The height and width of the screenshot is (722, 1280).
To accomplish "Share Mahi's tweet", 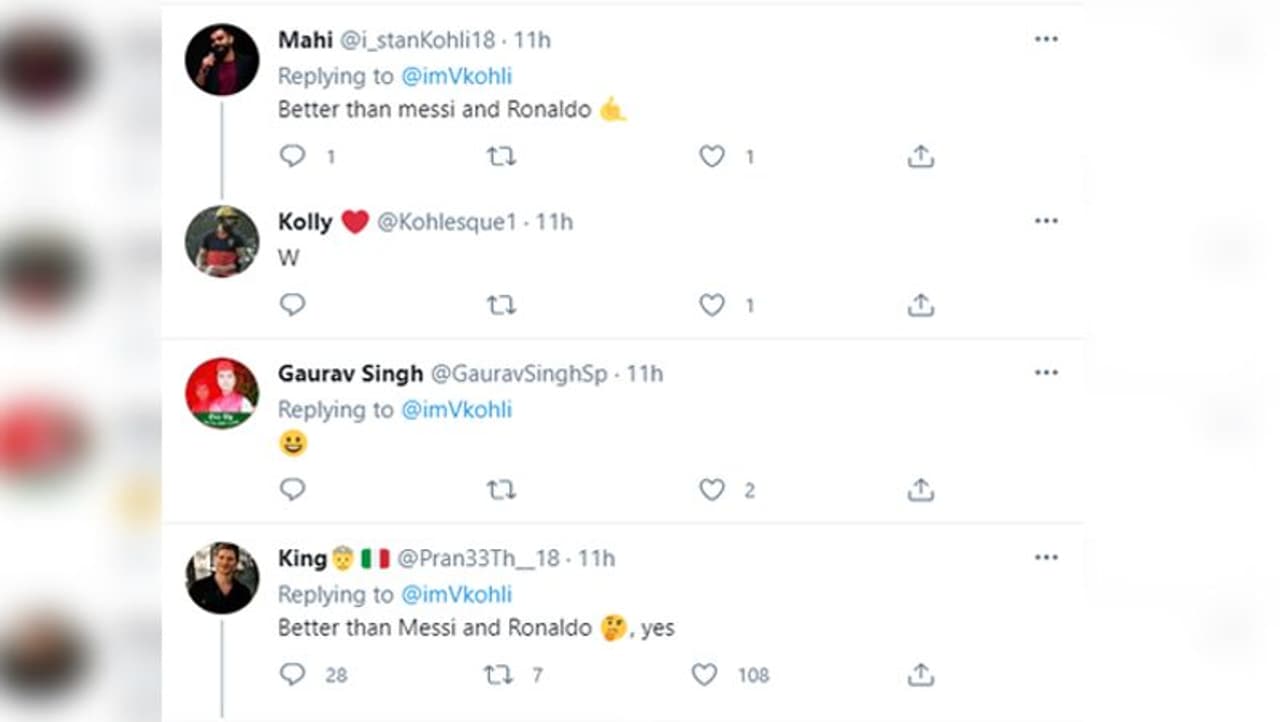I will 920,156.
